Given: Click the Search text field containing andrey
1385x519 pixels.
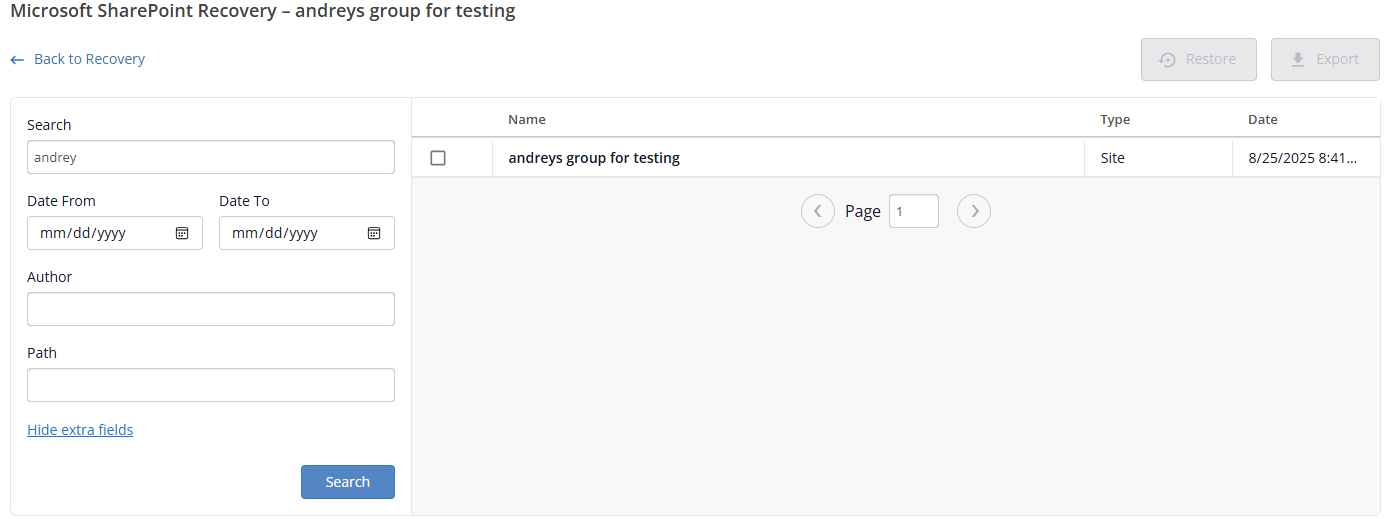Looking at the screenshot, I should (210, 157).
